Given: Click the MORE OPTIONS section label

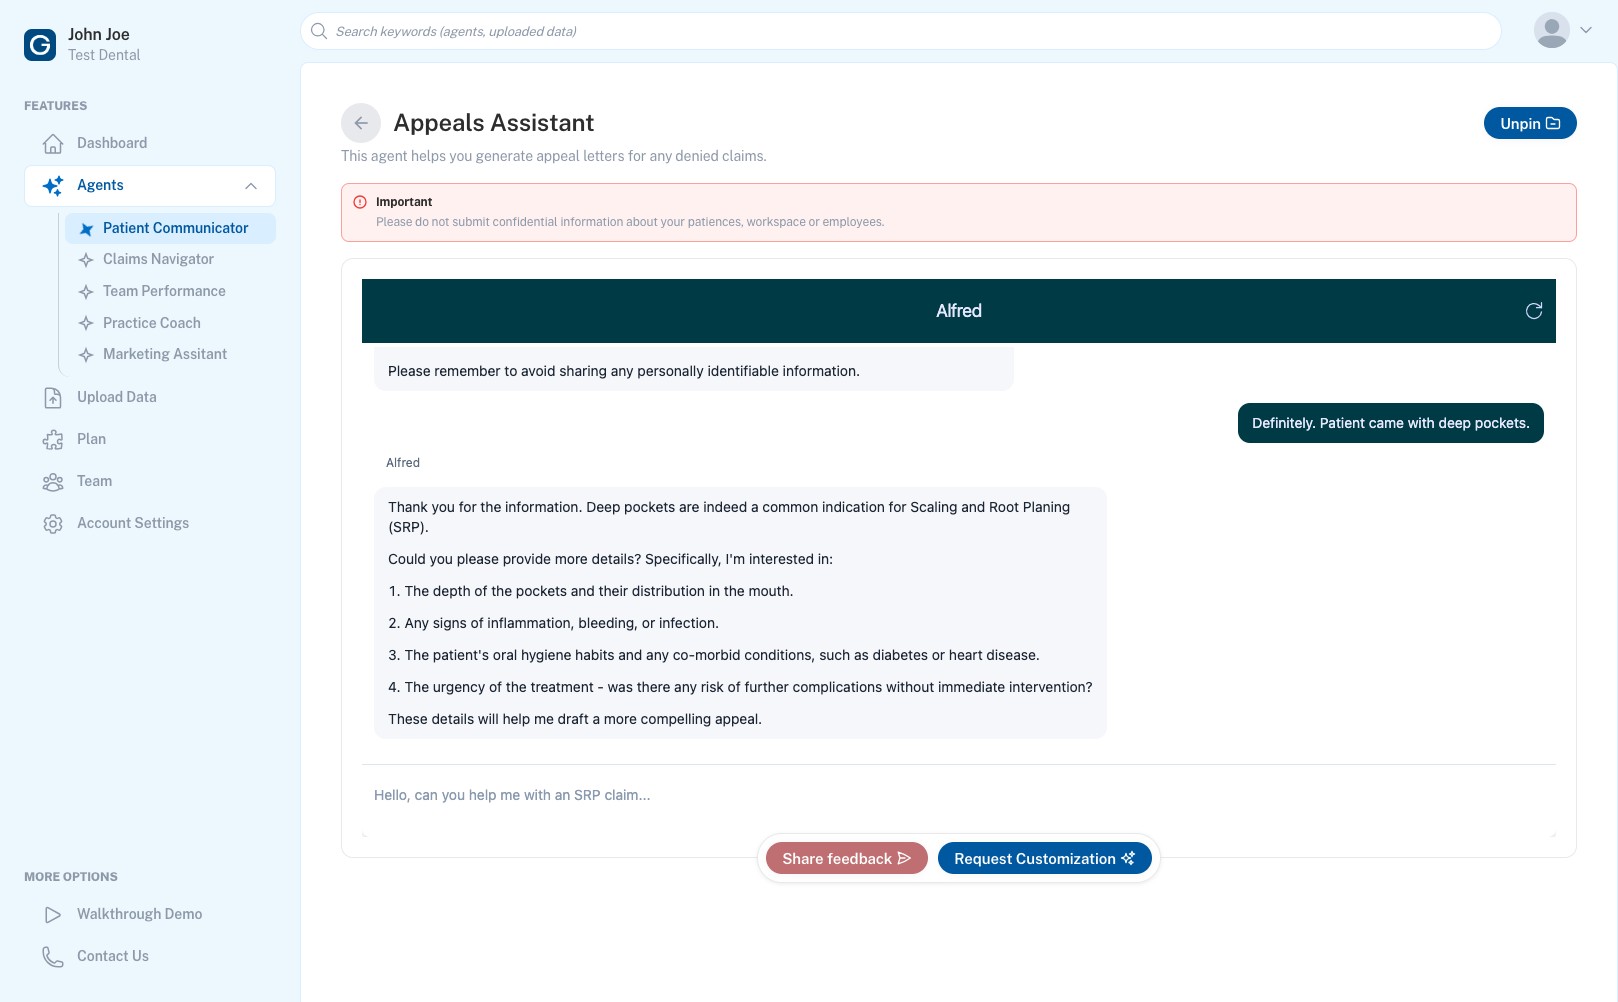Looking at the screenshot, I should [x=71, y=877].
